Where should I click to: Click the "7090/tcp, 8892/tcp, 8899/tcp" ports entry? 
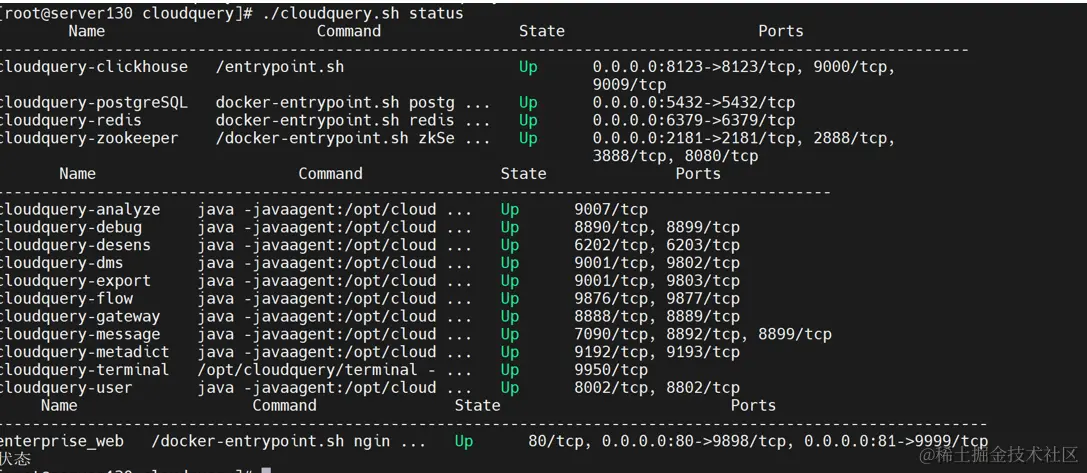pyautogui.click(x=703, y=334)
